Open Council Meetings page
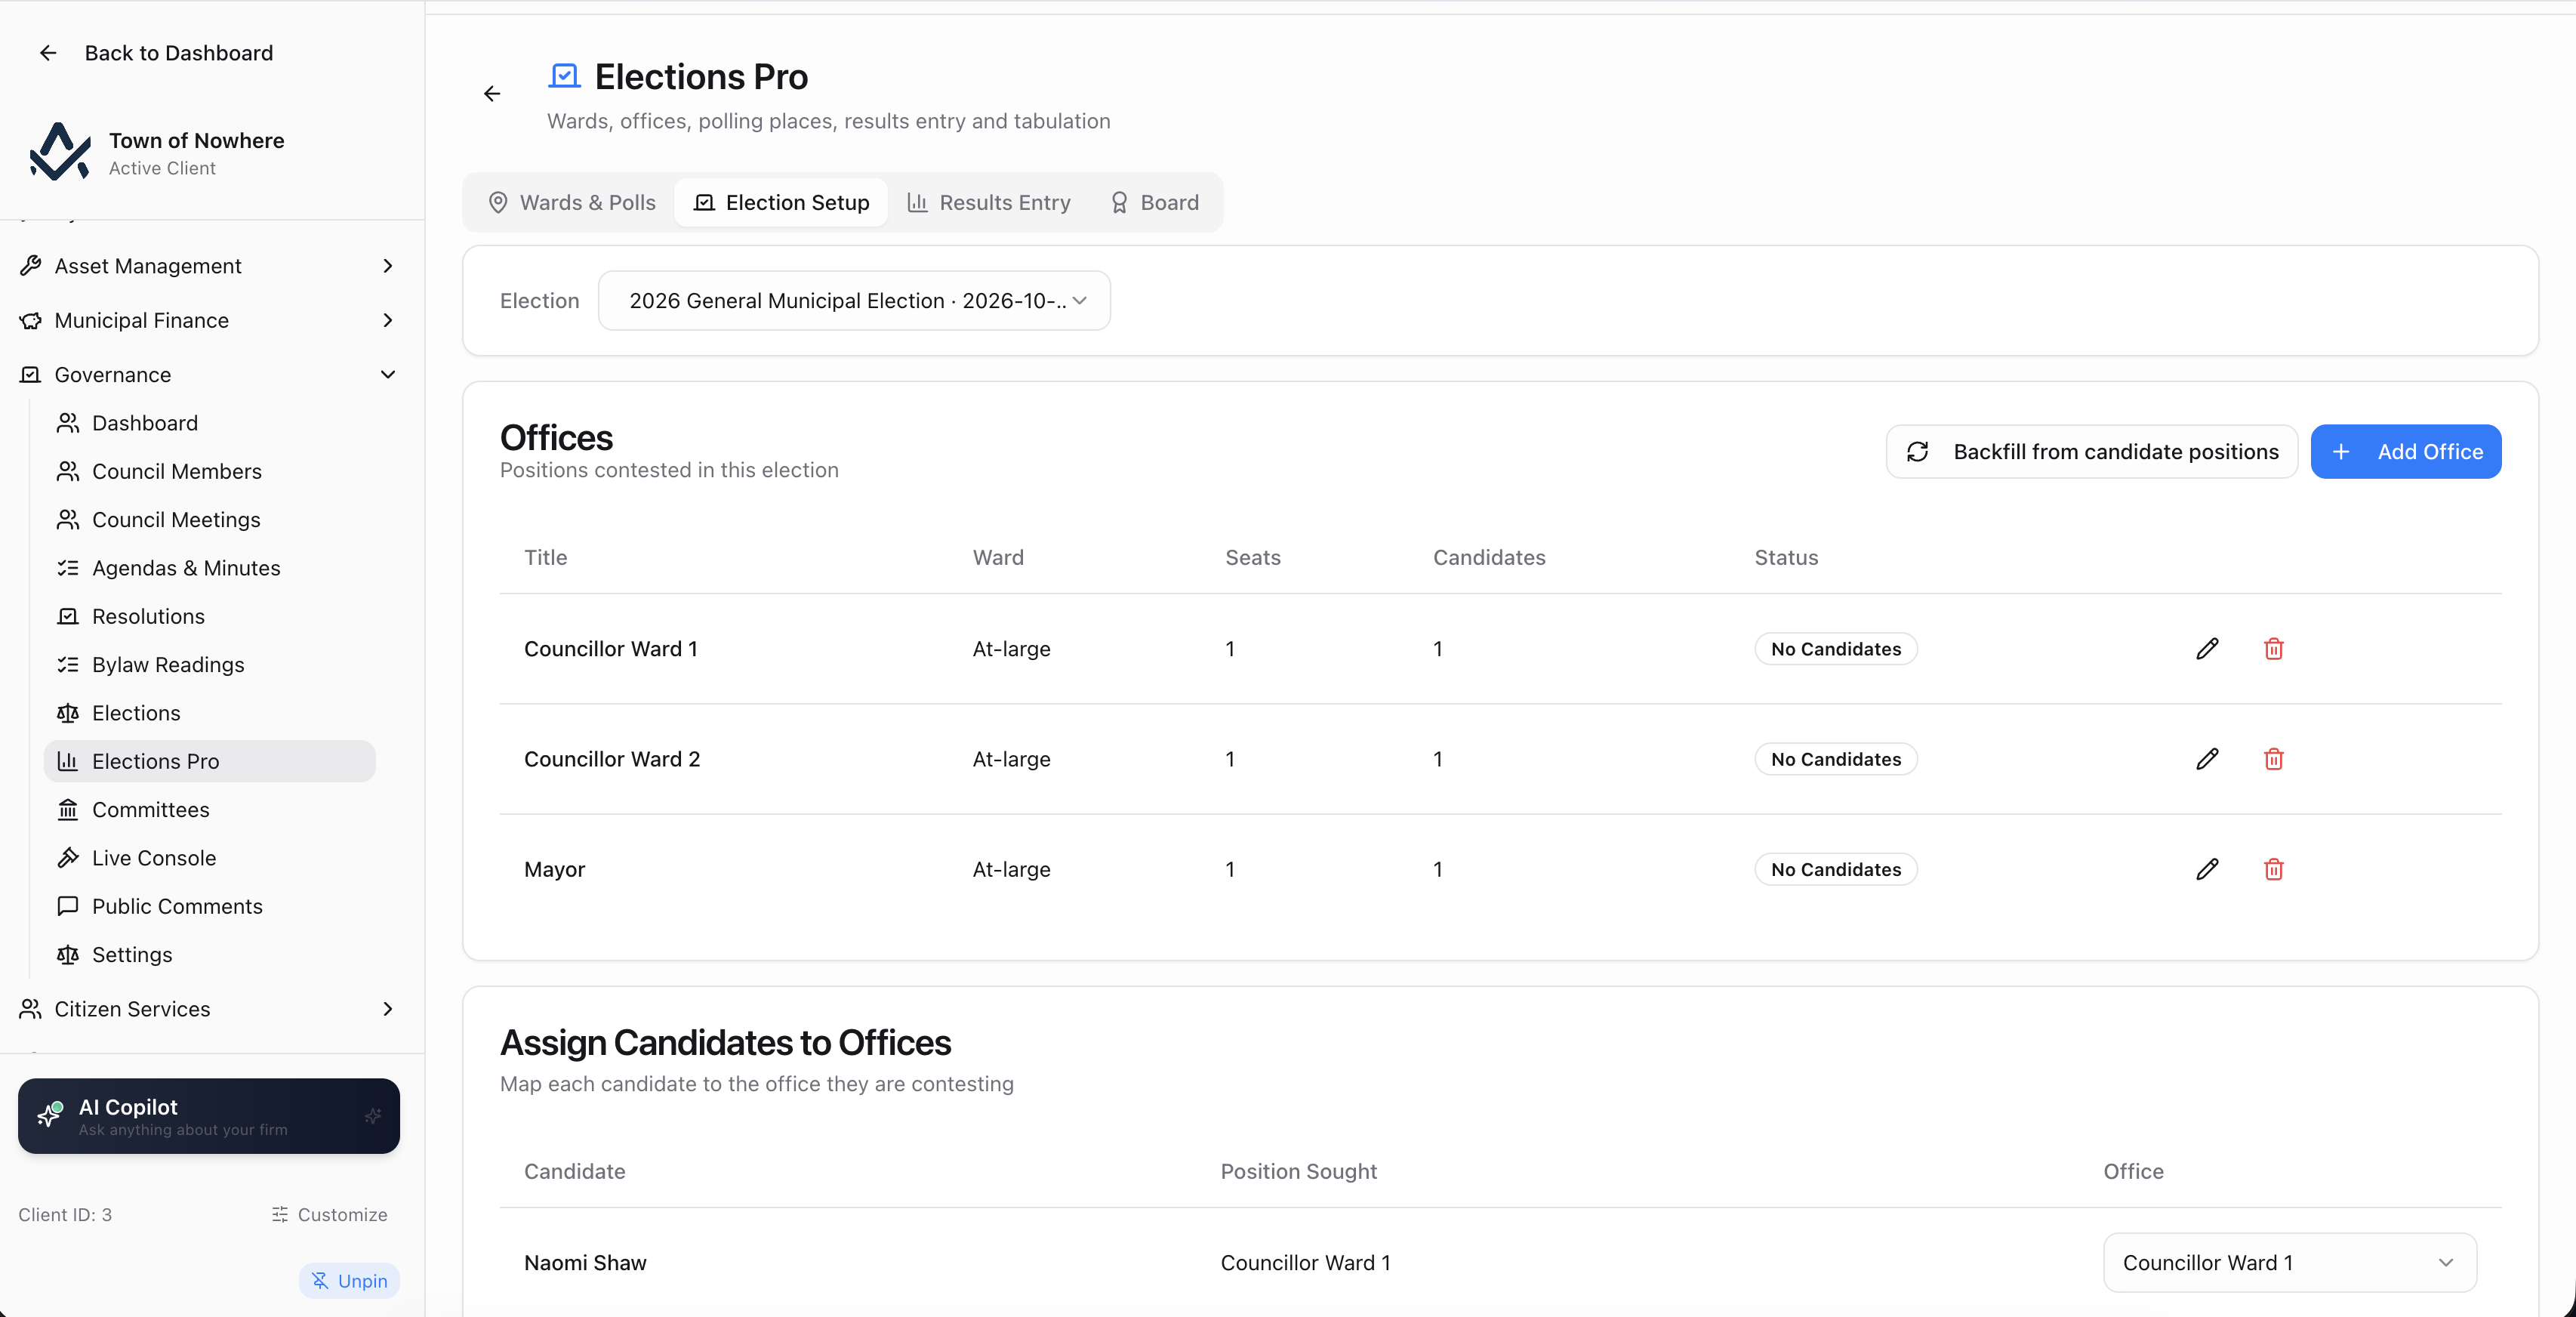2576x1317 pixels. (210, 520)
